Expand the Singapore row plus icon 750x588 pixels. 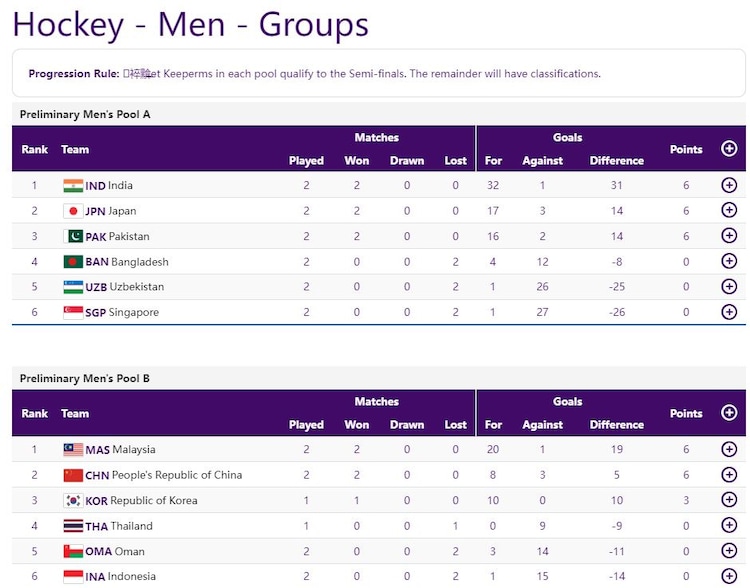click(729, 312)
